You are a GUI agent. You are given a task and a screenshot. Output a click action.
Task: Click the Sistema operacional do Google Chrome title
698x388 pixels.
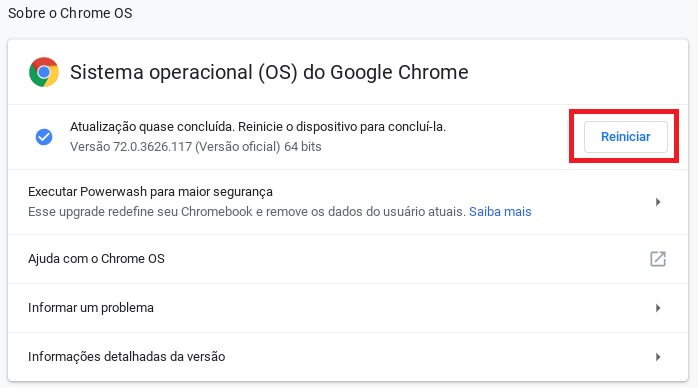[269, 72]
